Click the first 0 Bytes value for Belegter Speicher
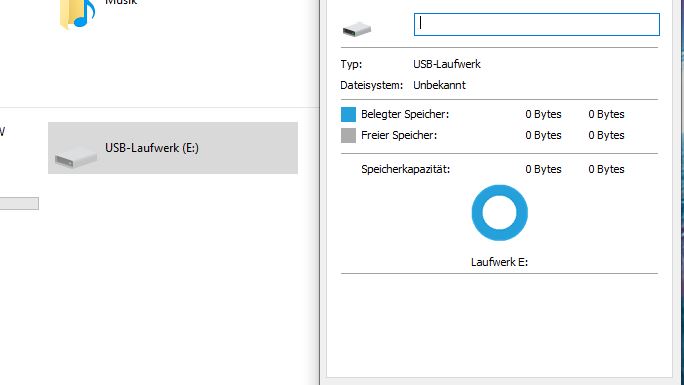 [x=543, y=114]
